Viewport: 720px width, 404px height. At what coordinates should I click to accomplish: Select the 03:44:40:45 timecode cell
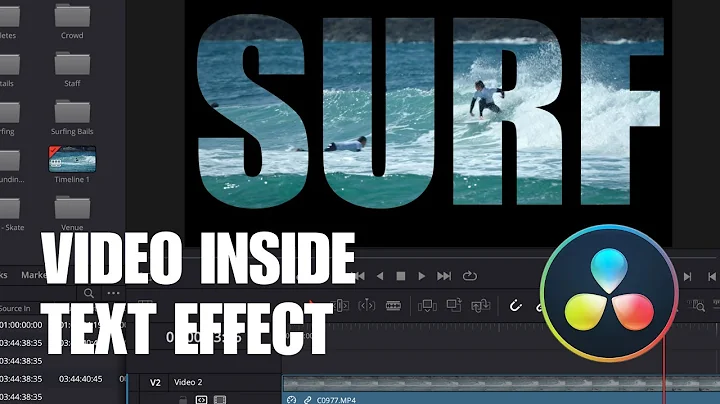click(x=80, y=379)
